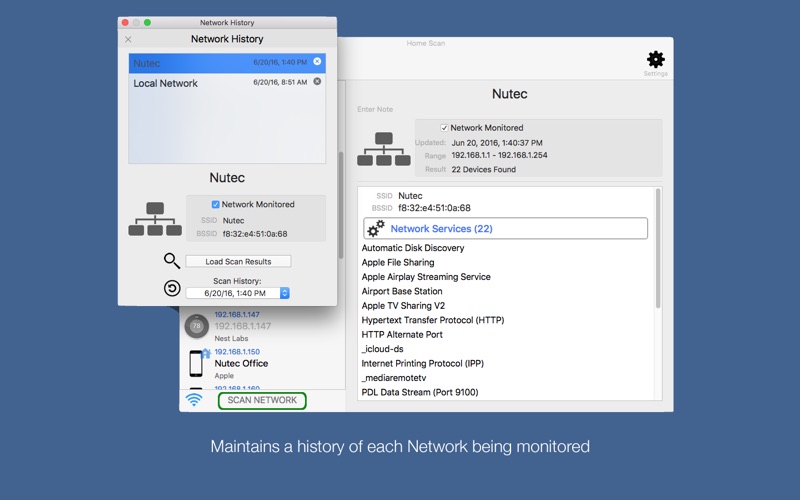Select the Airport Base Station service
The height and width of the screenshot is (500, 800).
point(402,291)
